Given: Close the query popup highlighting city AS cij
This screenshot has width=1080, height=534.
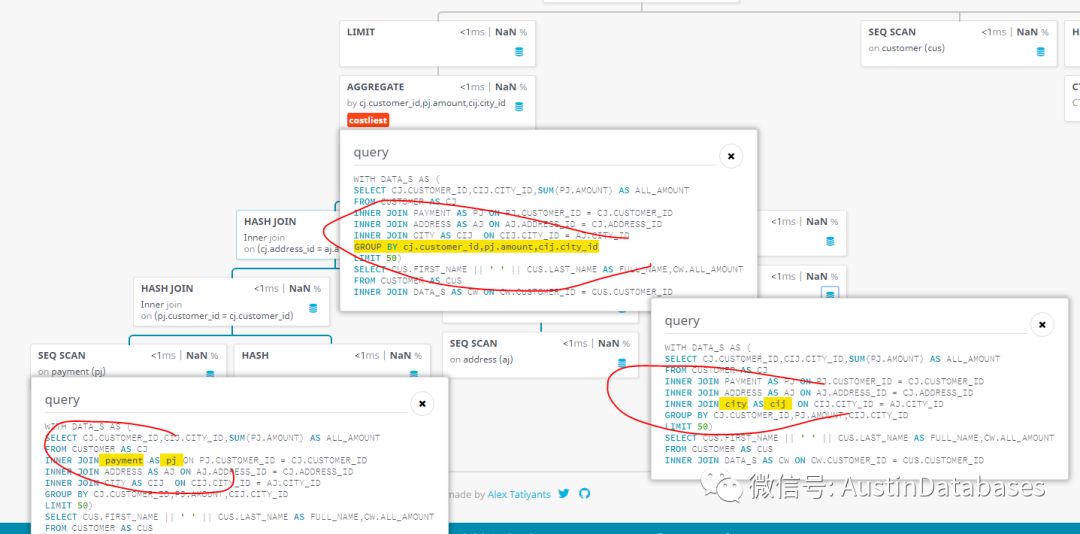Looking at the screenshot, I should [1042, 325].
